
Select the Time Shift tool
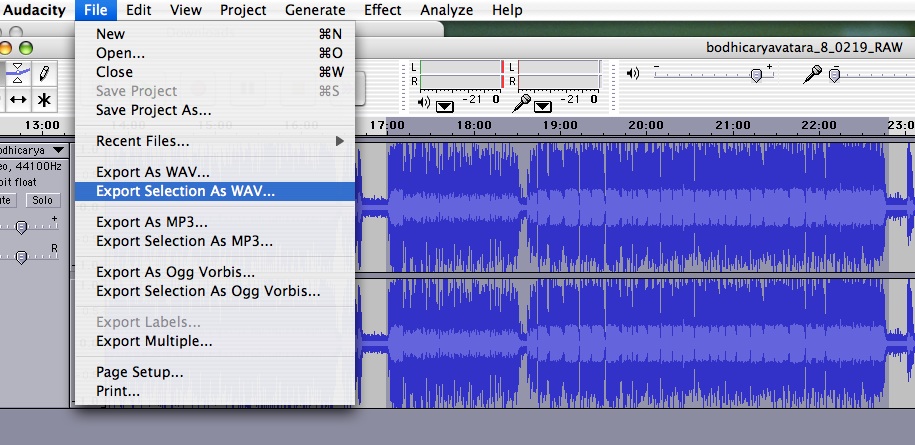coord(18,100)
